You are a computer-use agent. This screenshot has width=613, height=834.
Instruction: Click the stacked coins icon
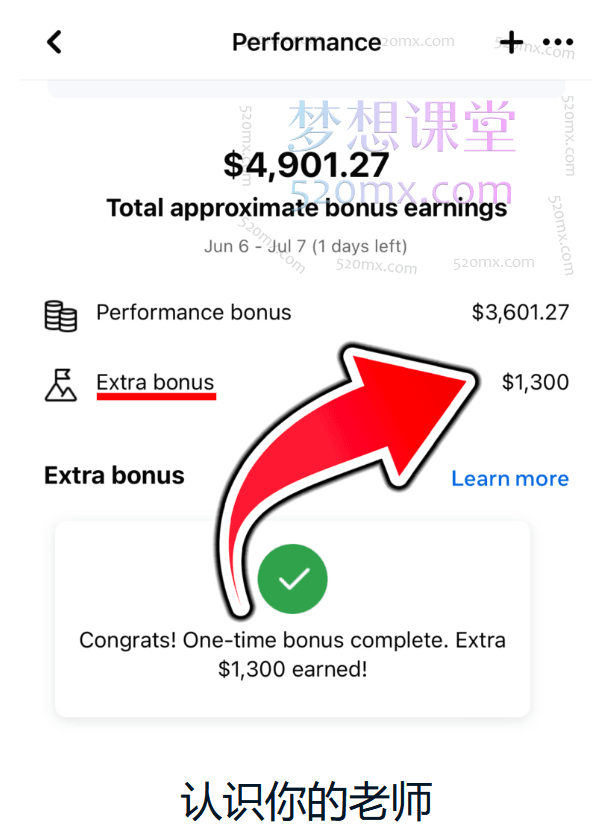[x=61, y=315]
